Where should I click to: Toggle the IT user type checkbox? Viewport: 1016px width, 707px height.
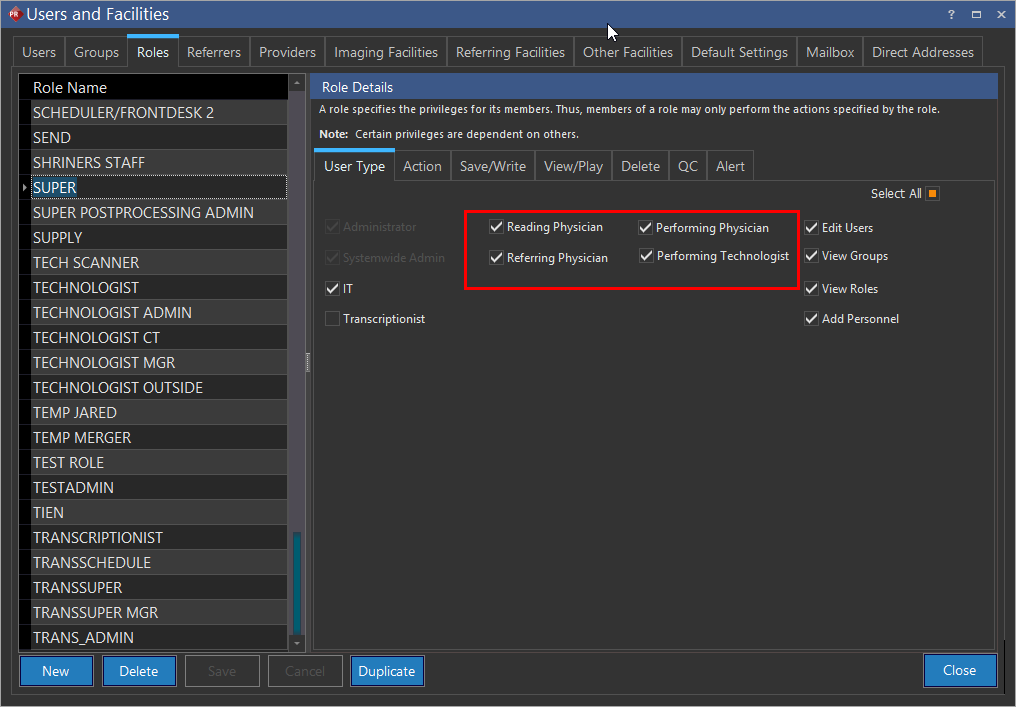click(332, 289)
